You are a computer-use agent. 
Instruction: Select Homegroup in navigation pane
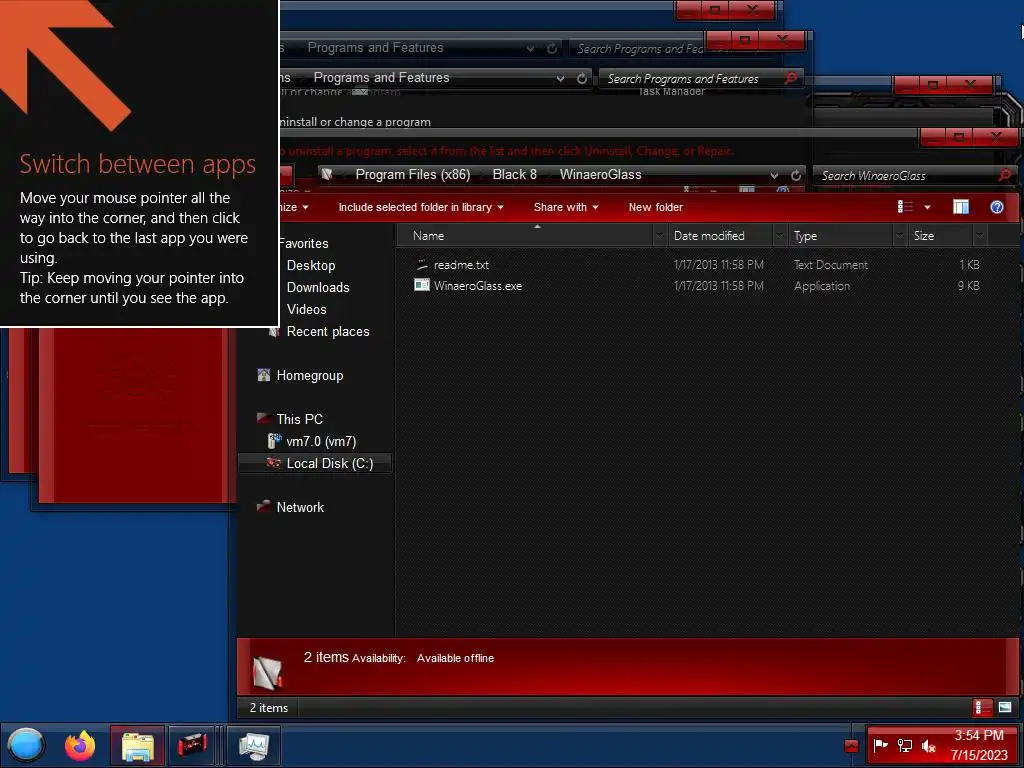click(310, 376)
